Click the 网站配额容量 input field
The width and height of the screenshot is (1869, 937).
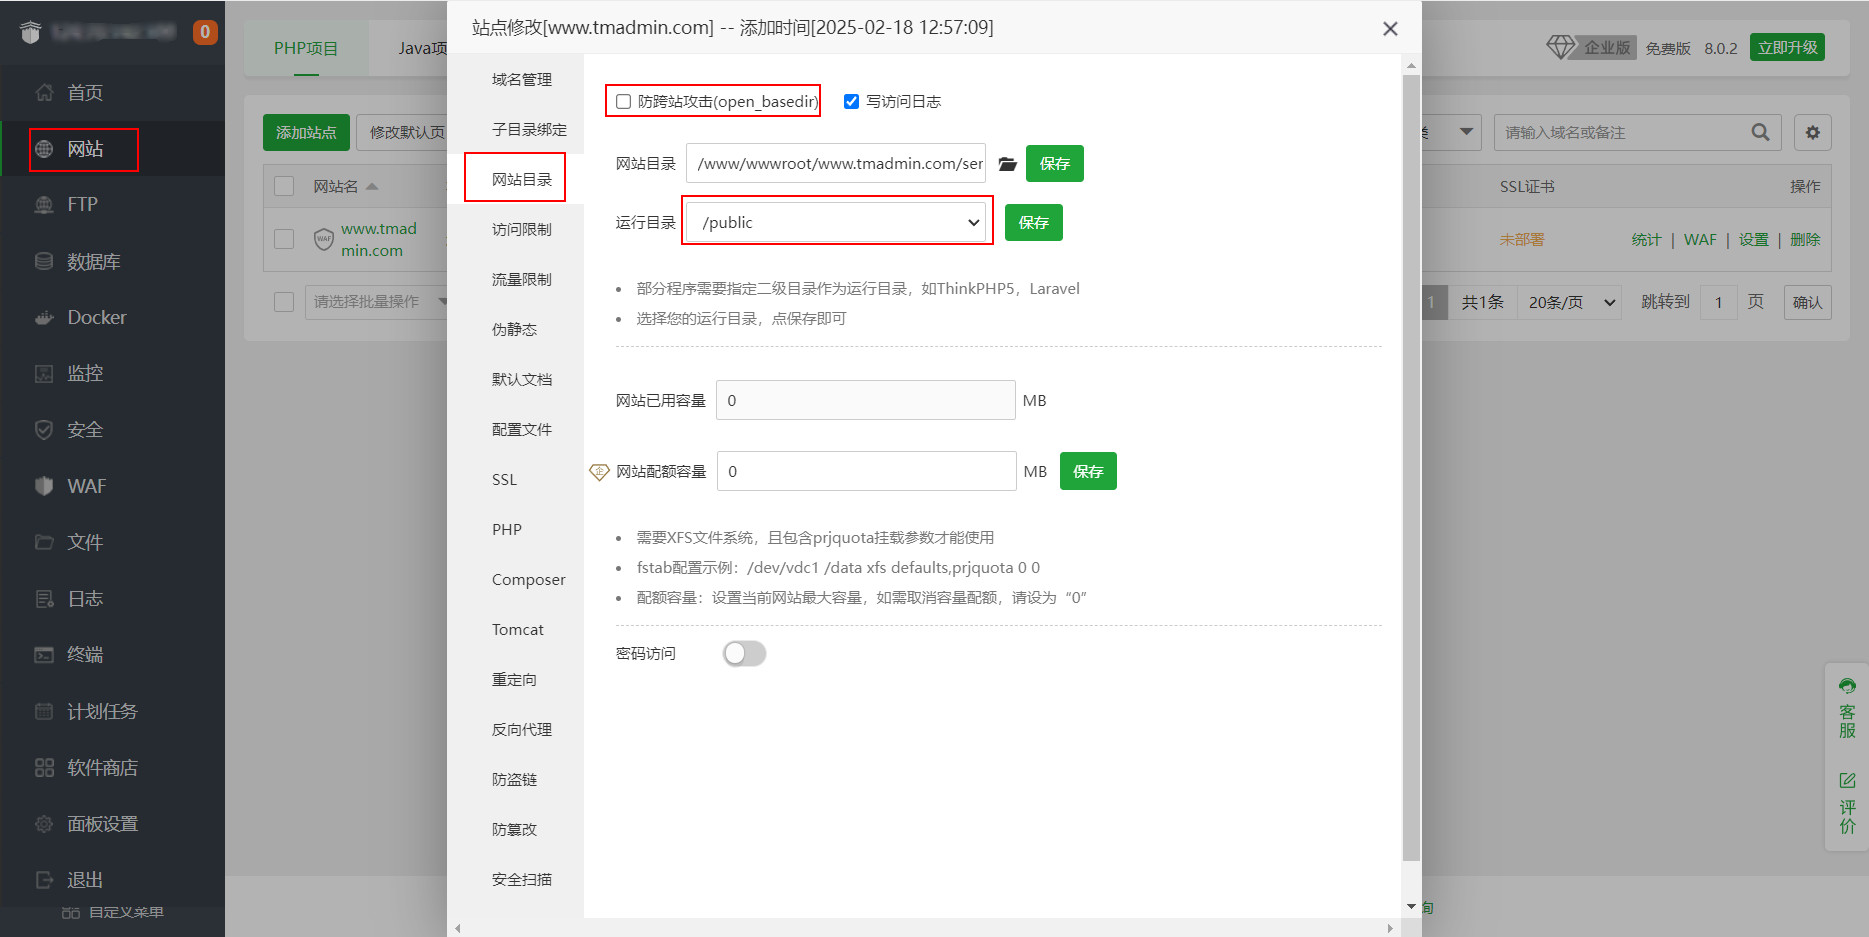(866, 472)
